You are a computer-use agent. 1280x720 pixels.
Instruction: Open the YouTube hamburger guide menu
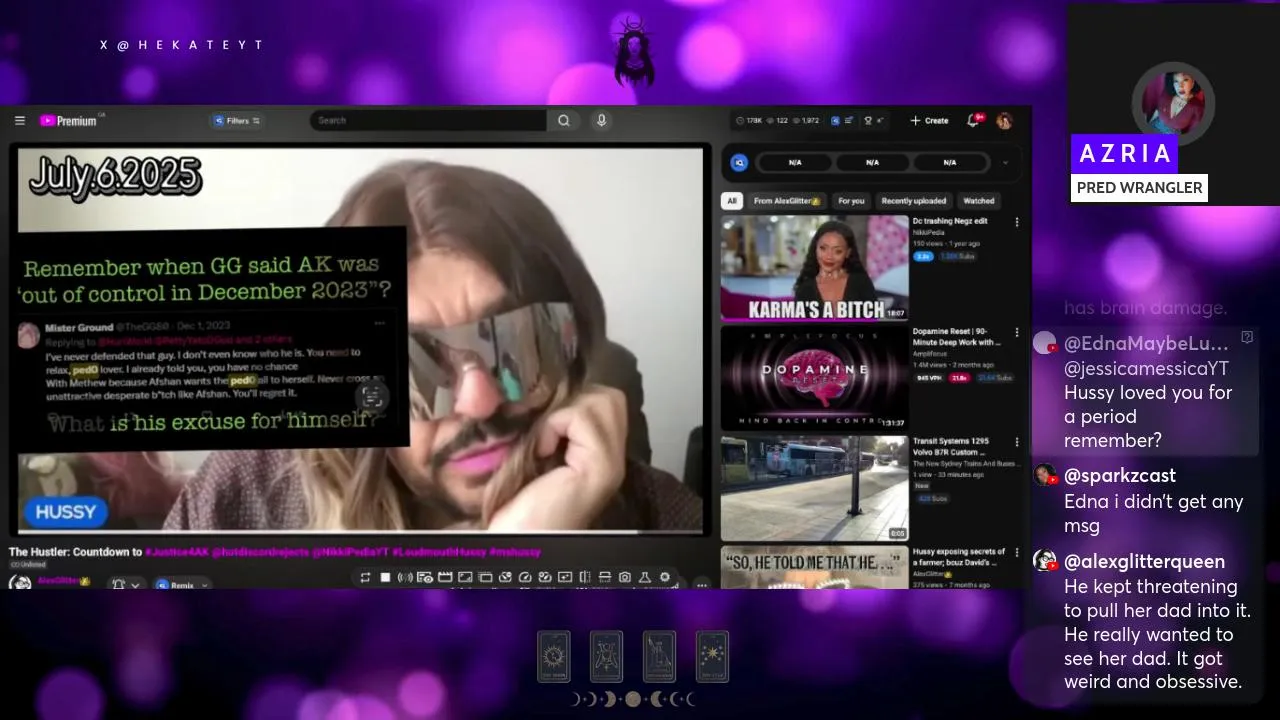coord(19,120)
